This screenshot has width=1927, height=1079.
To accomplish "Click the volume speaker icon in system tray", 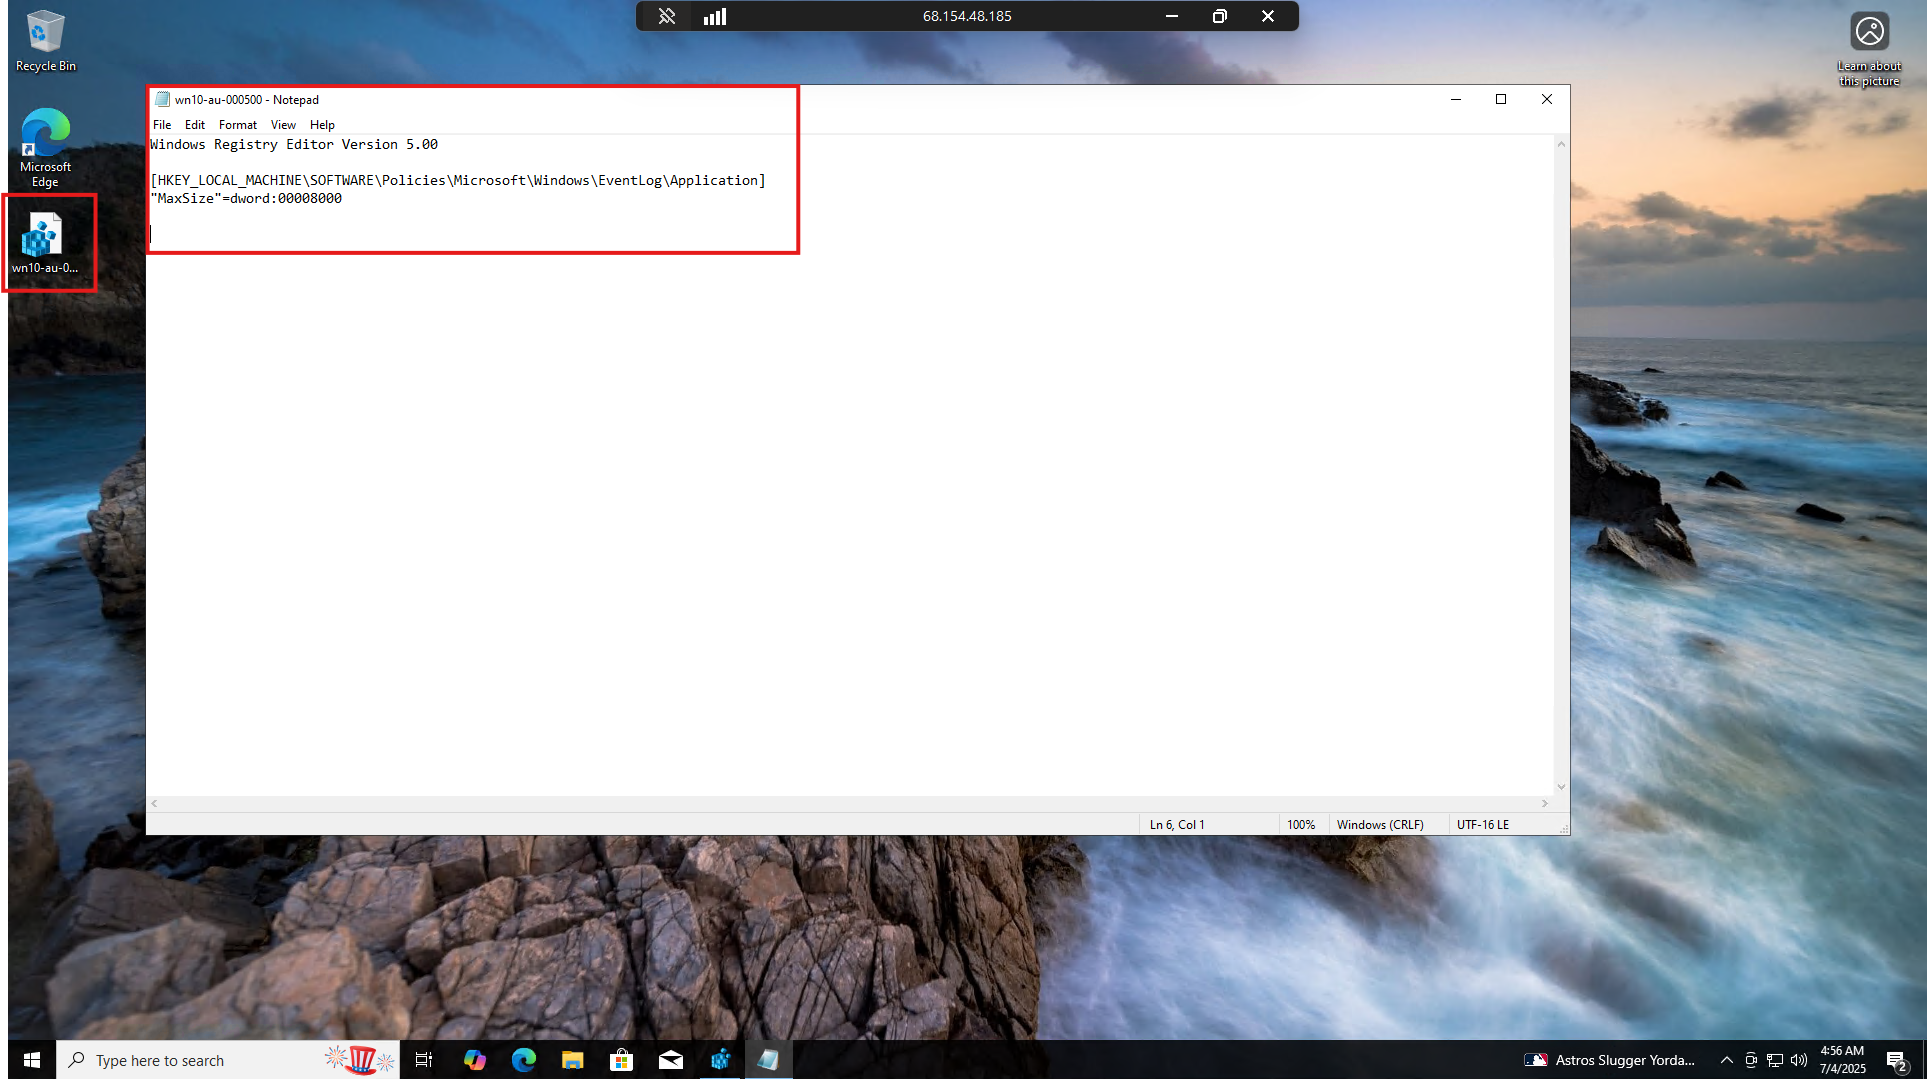I will 1799,1060.
